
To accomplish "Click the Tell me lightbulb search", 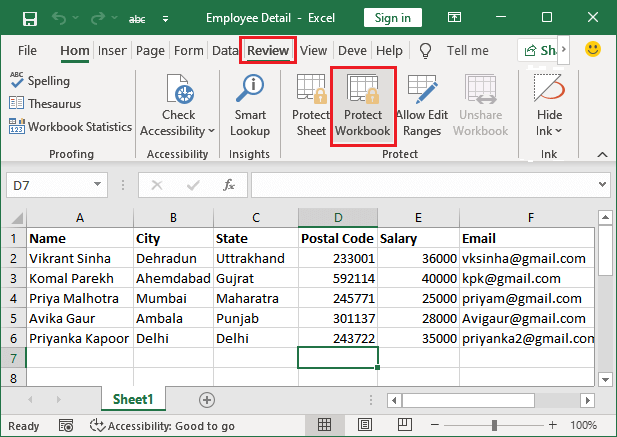I will 425,51.
